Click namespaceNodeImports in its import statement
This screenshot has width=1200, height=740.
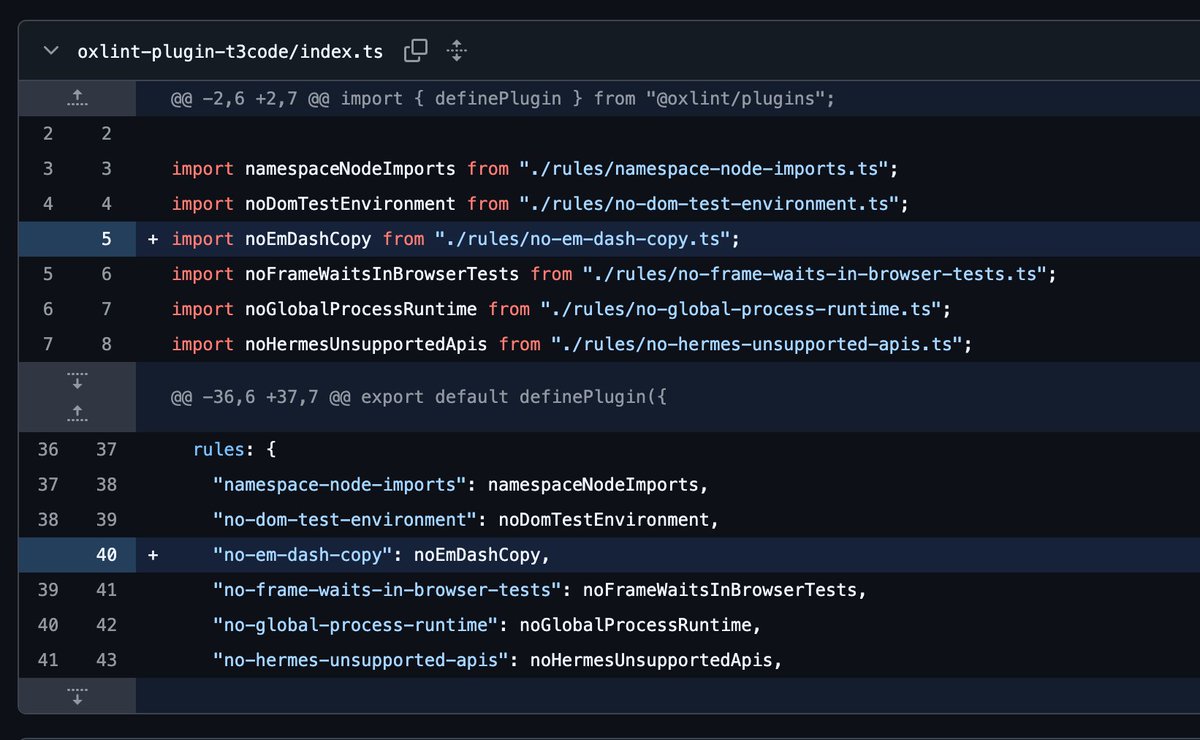point(350,169)
